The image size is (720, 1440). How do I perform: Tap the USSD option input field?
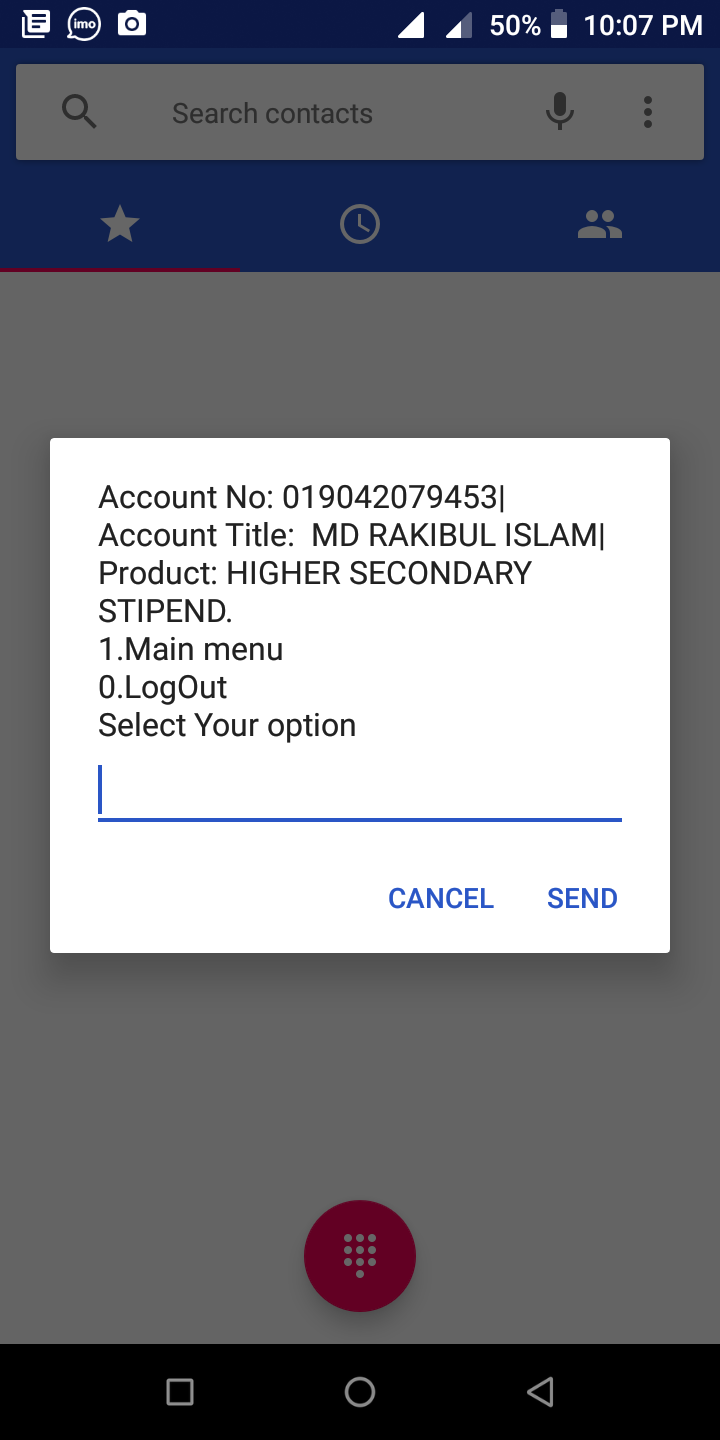pos(360,792)
